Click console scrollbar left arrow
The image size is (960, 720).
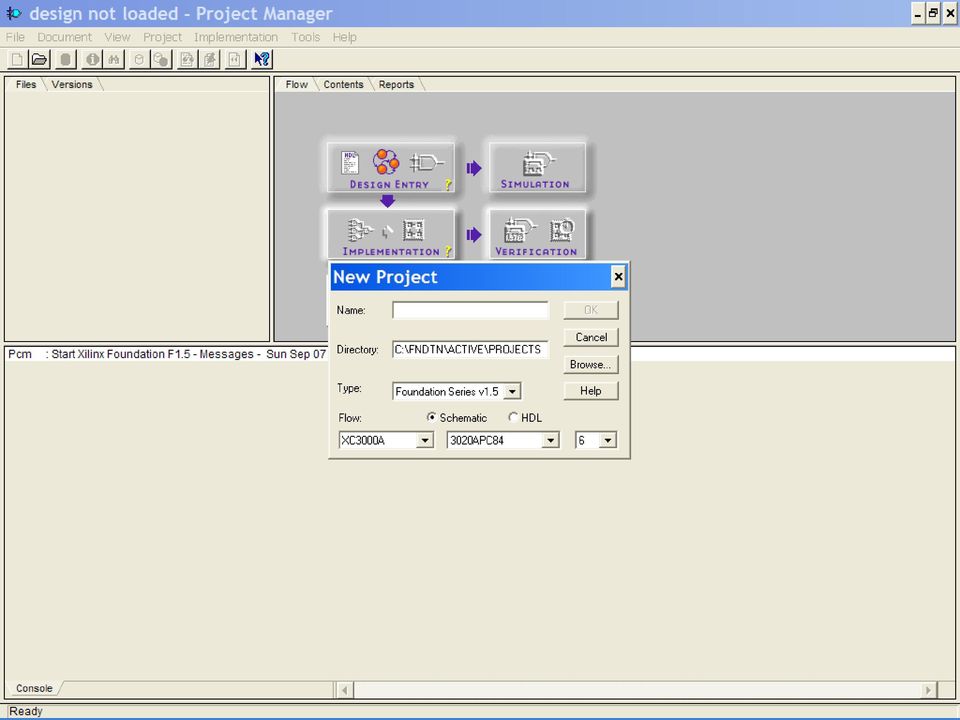pyautogui.click(x=345, y=690)
